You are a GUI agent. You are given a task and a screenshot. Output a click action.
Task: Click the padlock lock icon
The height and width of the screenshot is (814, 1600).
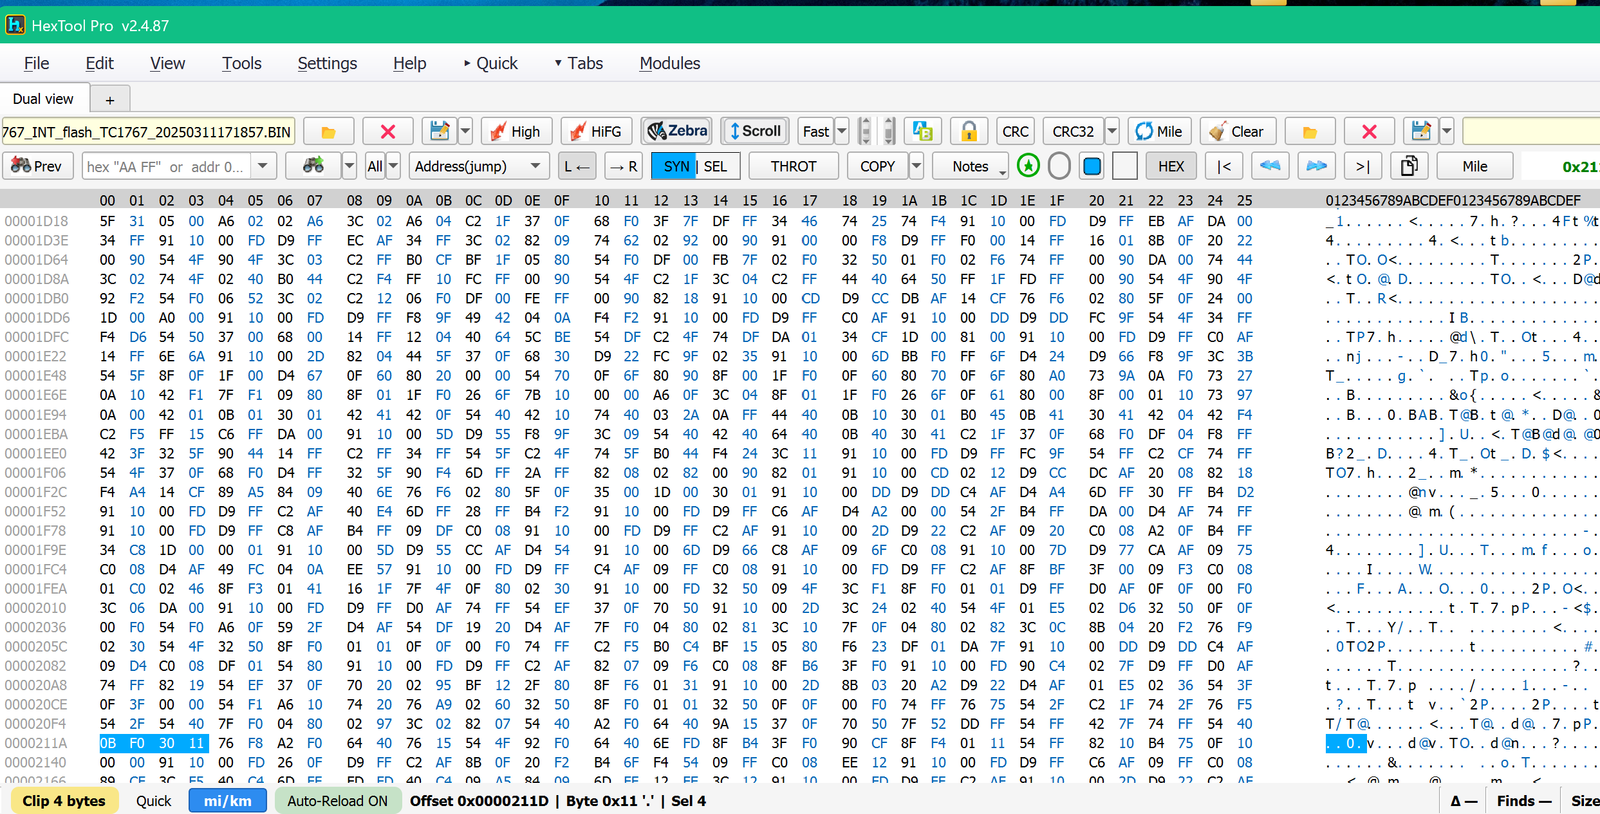click(x=968, y=131)
